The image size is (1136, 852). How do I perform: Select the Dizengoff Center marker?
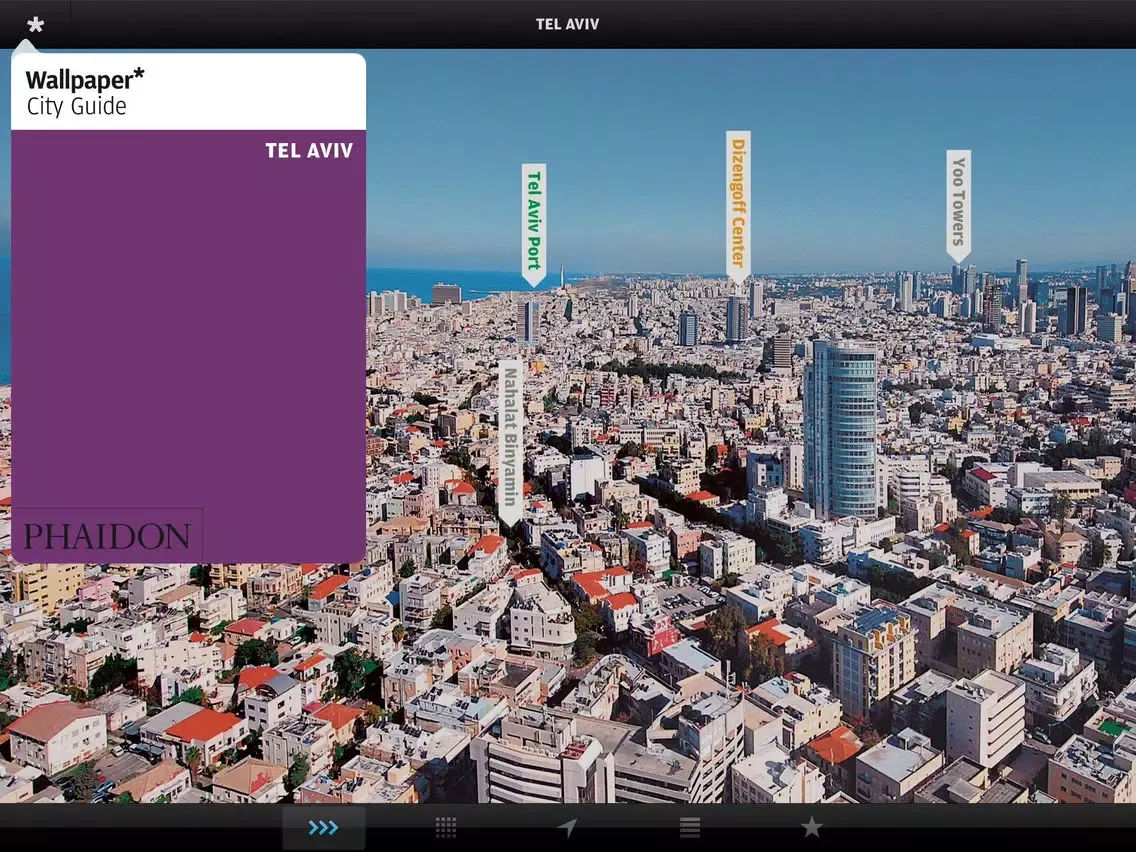[738, 207]
